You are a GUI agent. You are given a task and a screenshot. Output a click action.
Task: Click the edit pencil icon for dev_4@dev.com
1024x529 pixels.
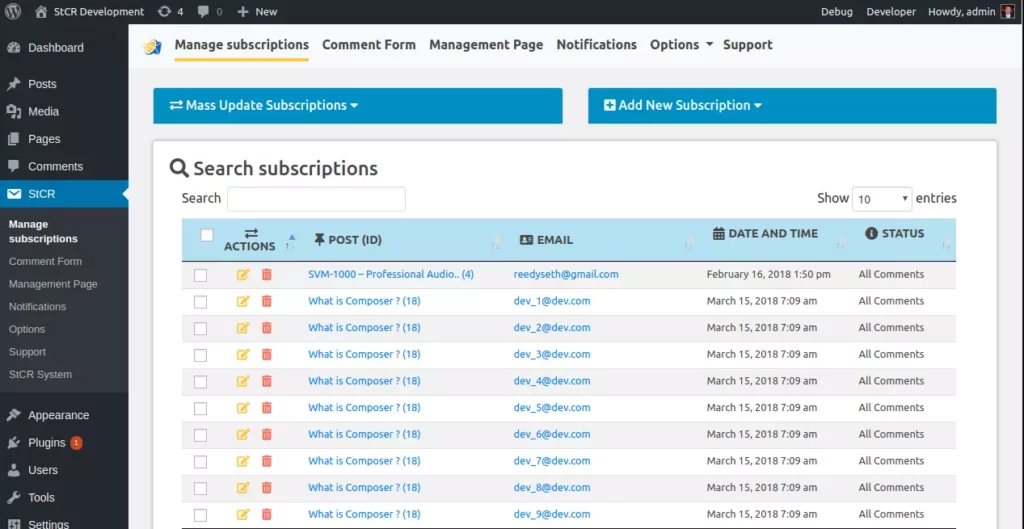click(x=243, y=381)
